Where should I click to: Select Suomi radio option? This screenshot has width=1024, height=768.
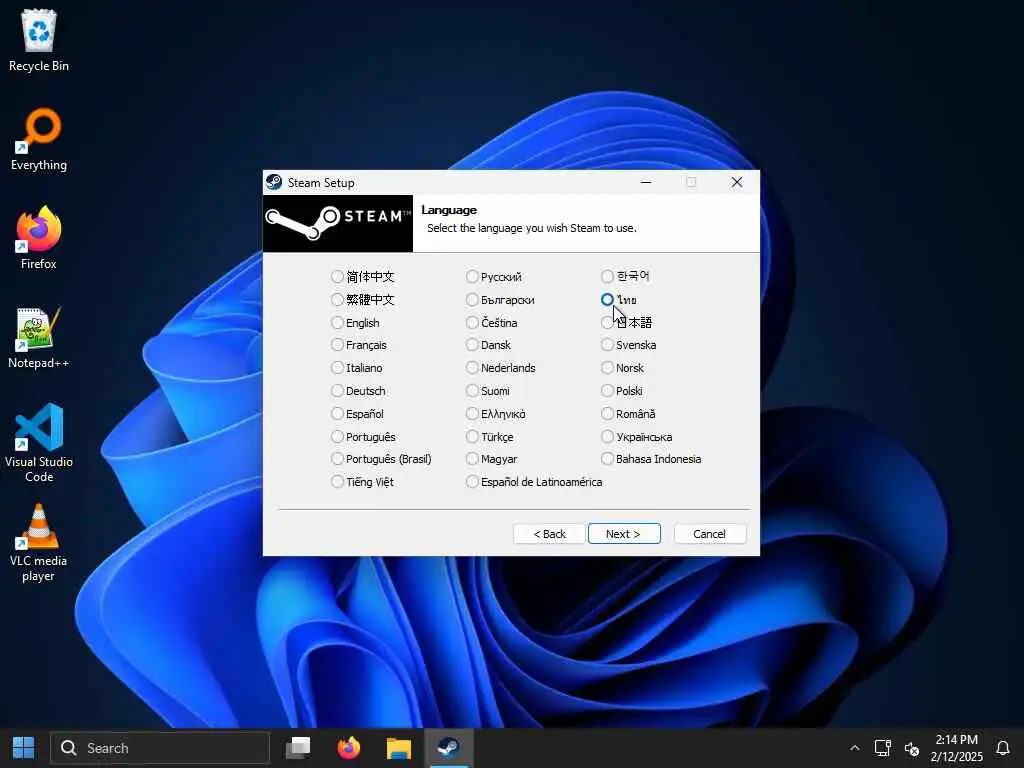(x=472, y=391)
